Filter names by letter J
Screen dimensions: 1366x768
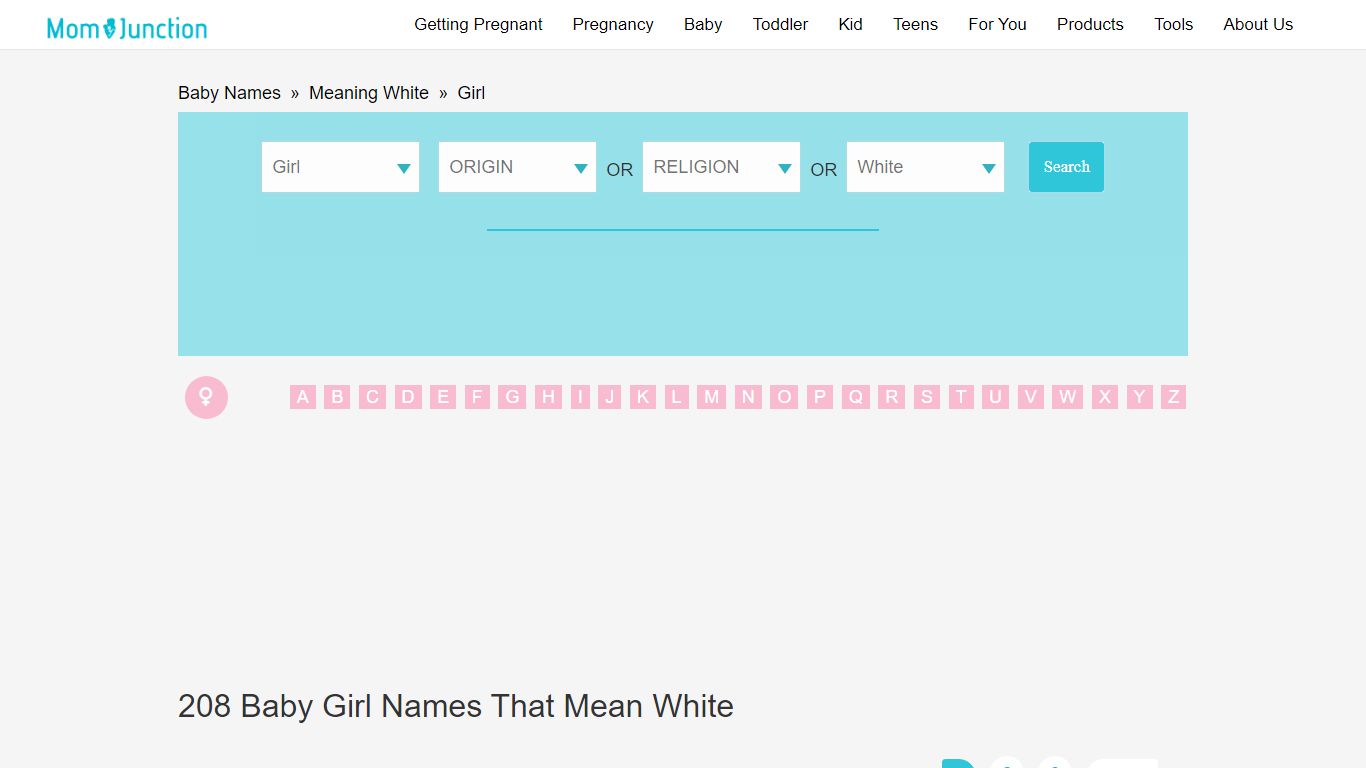coord(610,397)
